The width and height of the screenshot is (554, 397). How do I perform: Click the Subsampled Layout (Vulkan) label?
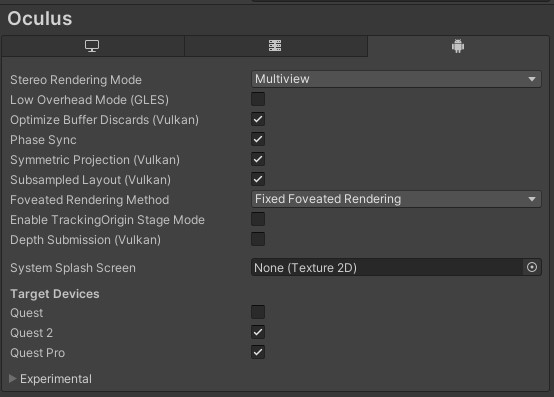click(x=90, y=180)
